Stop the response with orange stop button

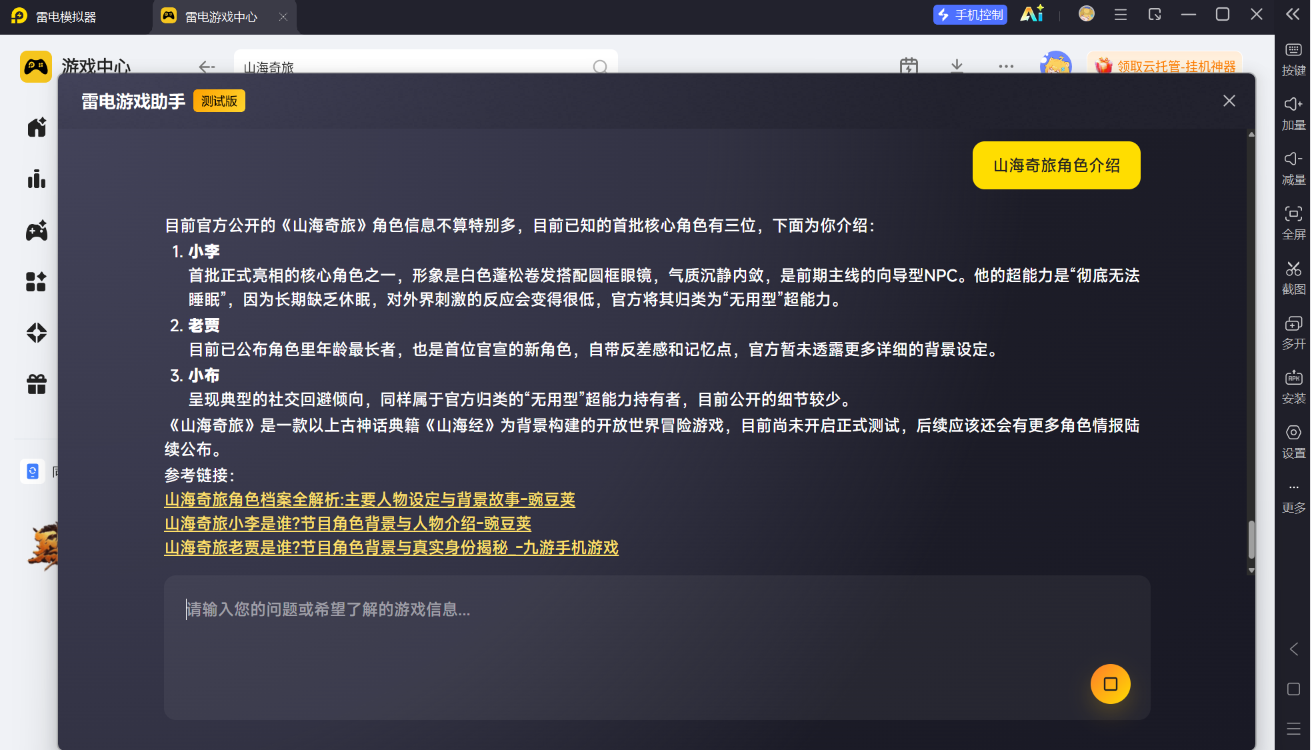[x=1110, y=684]
